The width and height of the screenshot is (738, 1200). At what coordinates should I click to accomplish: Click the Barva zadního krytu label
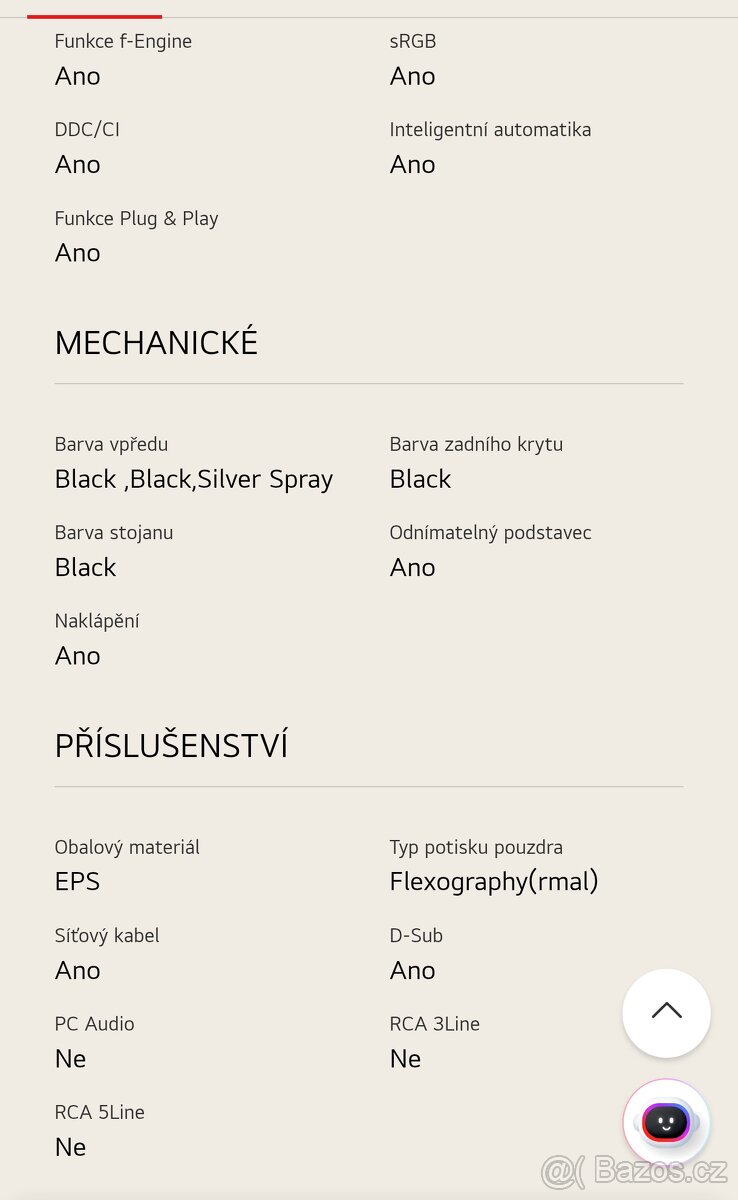[476, 444]
